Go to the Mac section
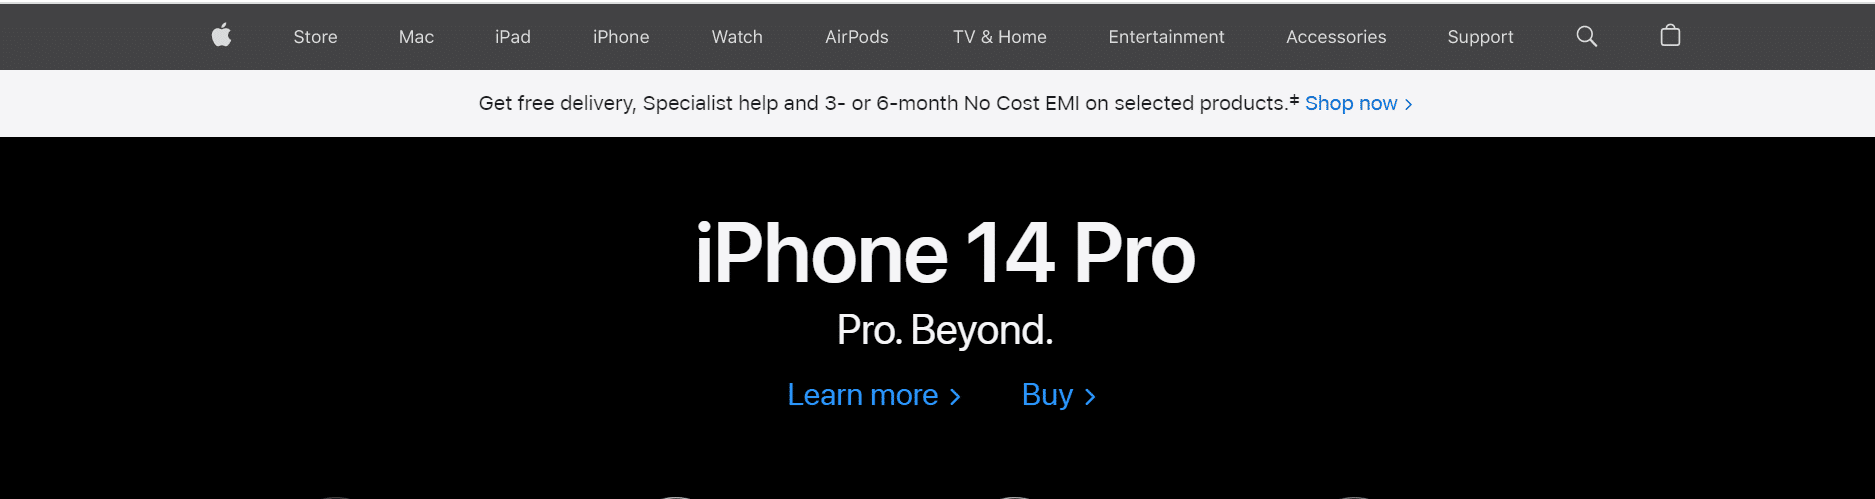This screenshot has height=499, width=1875. 416,37
